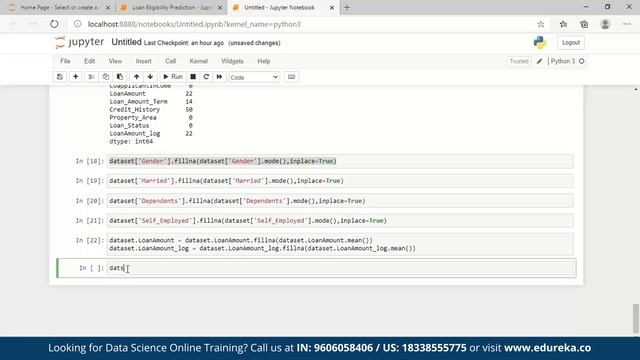Close the Loan Eligibility Prediction tab
The height and width of the screenshot is (360, 640).
click(x=220, y=7)
